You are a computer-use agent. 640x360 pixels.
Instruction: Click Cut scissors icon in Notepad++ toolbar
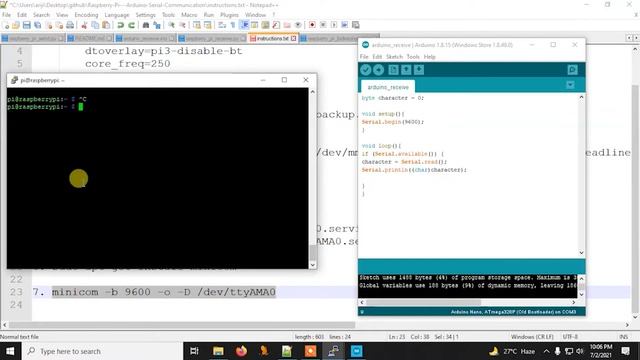click(84, 25)
